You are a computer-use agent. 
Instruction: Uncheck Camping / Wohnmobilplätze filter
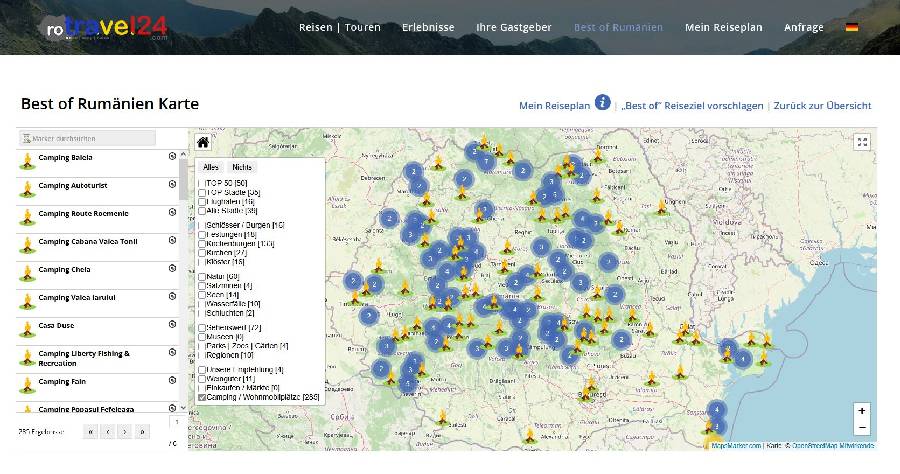pyautogui.click(x=202, y=397)
